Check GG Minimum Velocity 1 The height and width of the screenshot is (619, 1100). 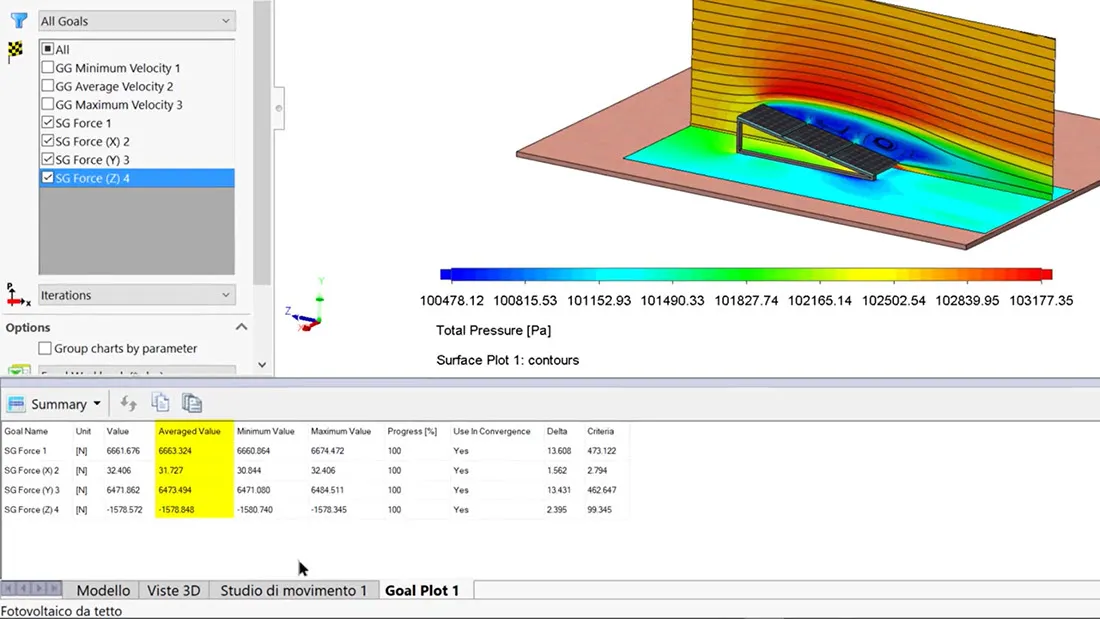tap(48, 67)
